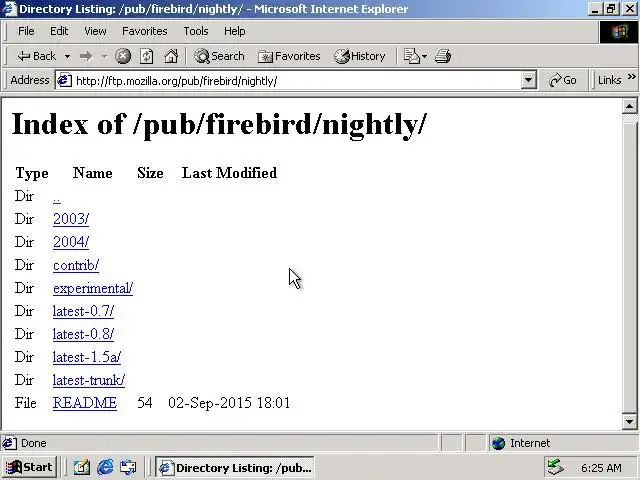
Task: Open the latest-1.5a/ directory link
Action: [87, 357]
